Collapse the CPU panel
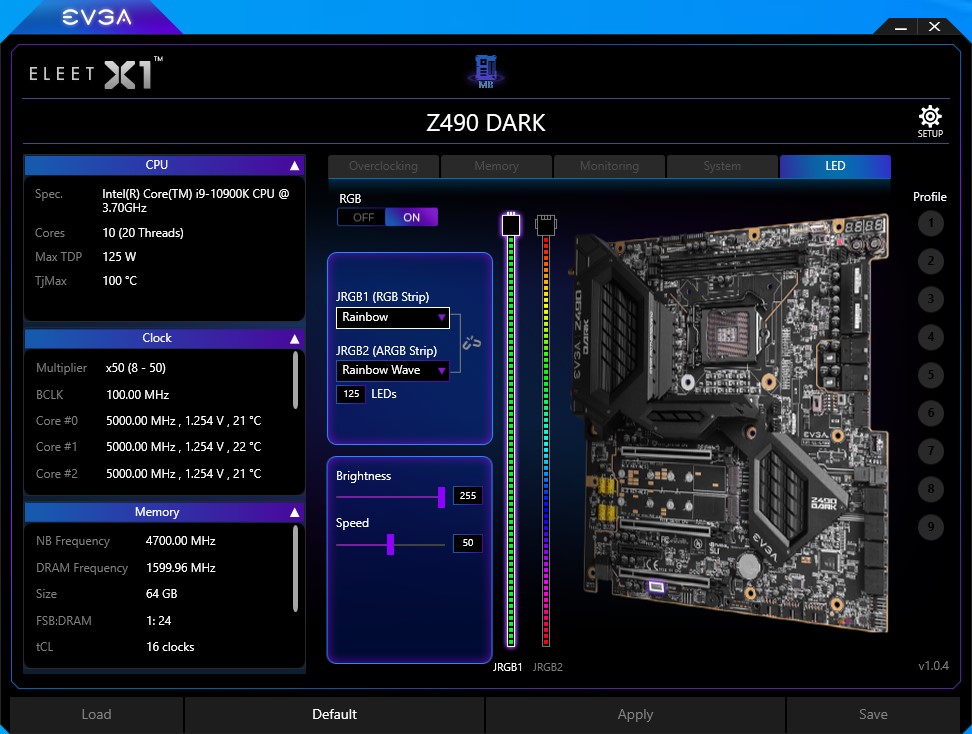This screenshot has width=972, height=734. click(294, 166)
